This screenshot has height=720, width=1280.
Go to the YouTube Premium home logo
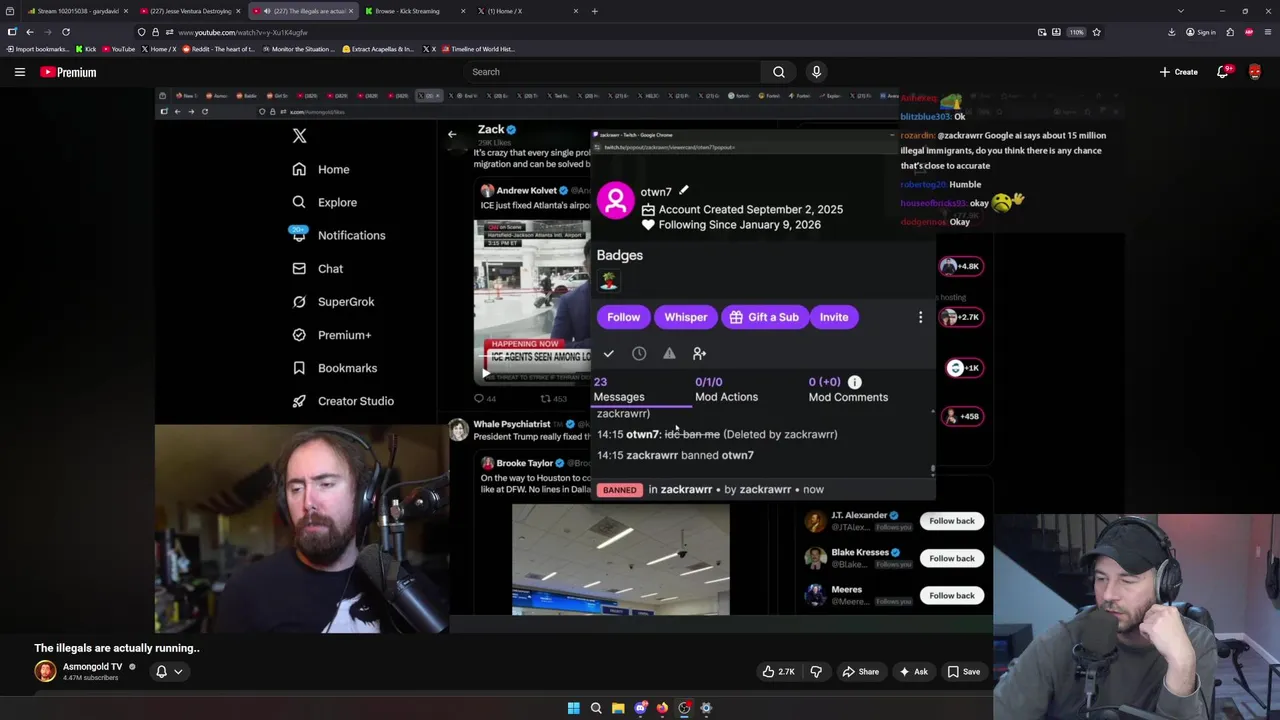pyautogui.click(x=68, y=72)
